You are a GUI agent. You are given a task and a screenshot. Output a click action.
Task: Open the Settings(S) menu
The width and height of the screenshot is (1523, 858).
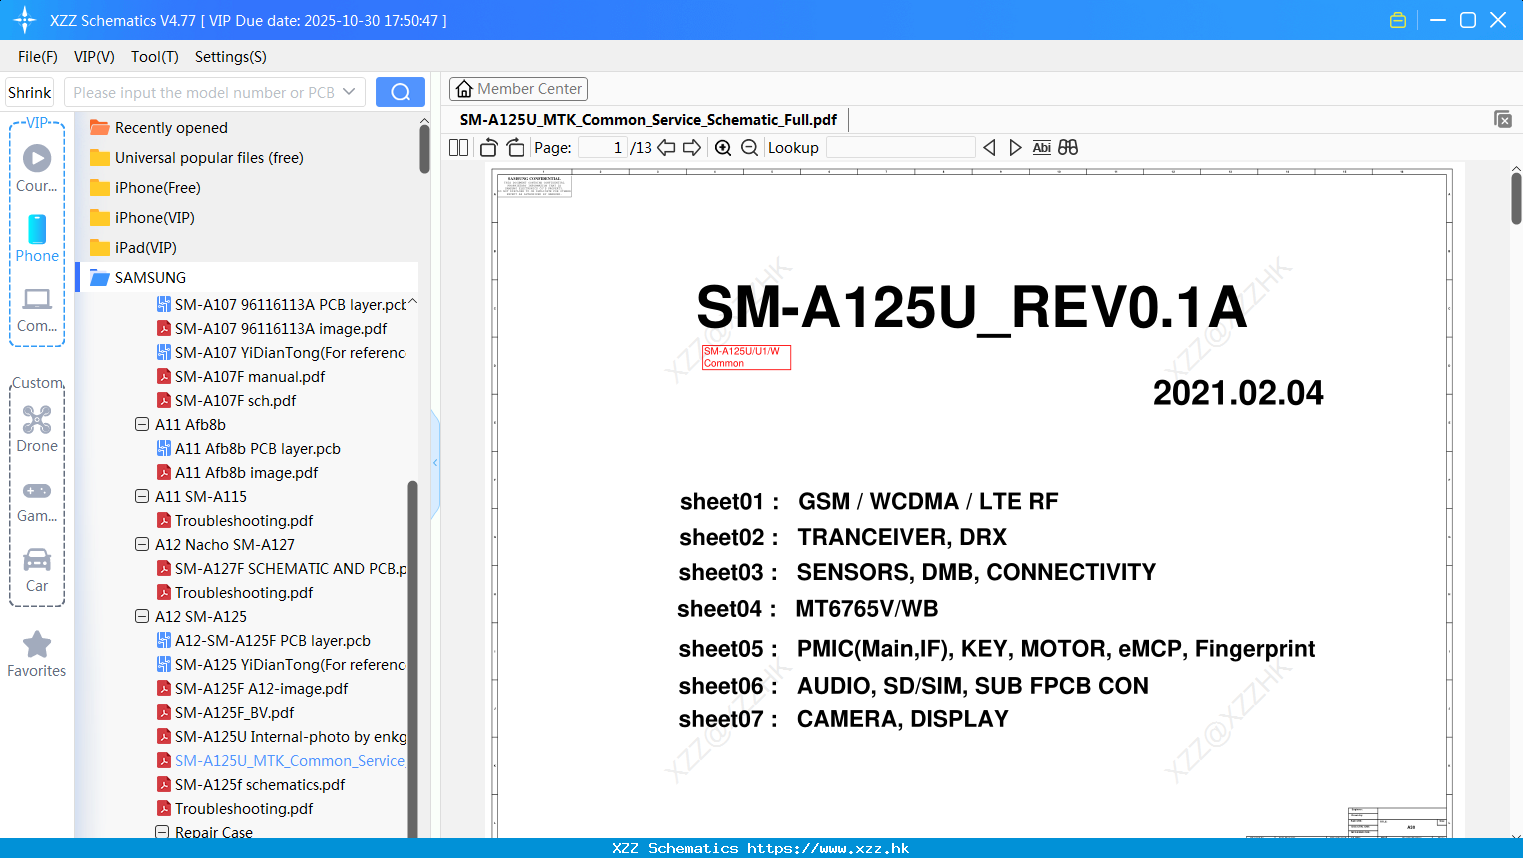pyautogui.click(x=231, y=57)
